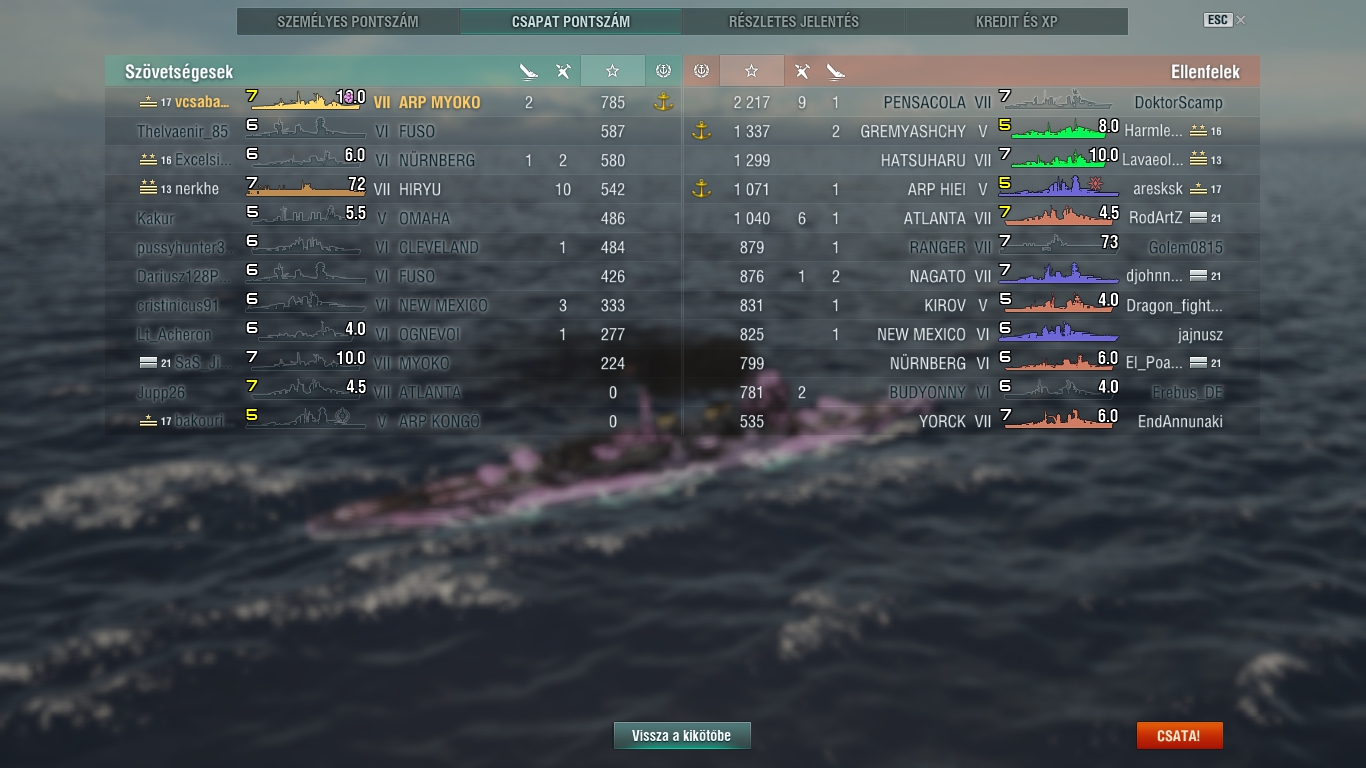Sort enemies by aircraft shot down icon
Image resolution: width=1366 pixels, height=768 pixels.
click(x=802, y=71)
